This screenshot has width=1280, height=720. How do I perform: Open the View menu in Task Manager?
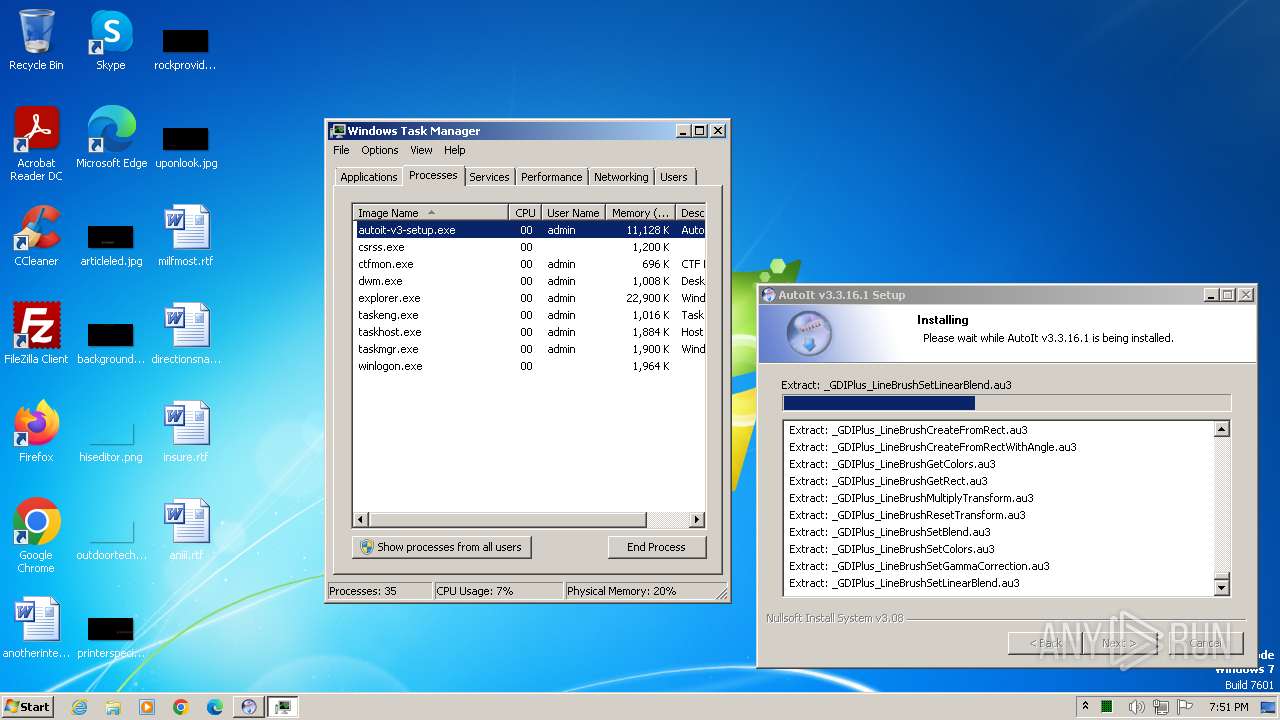421,150
